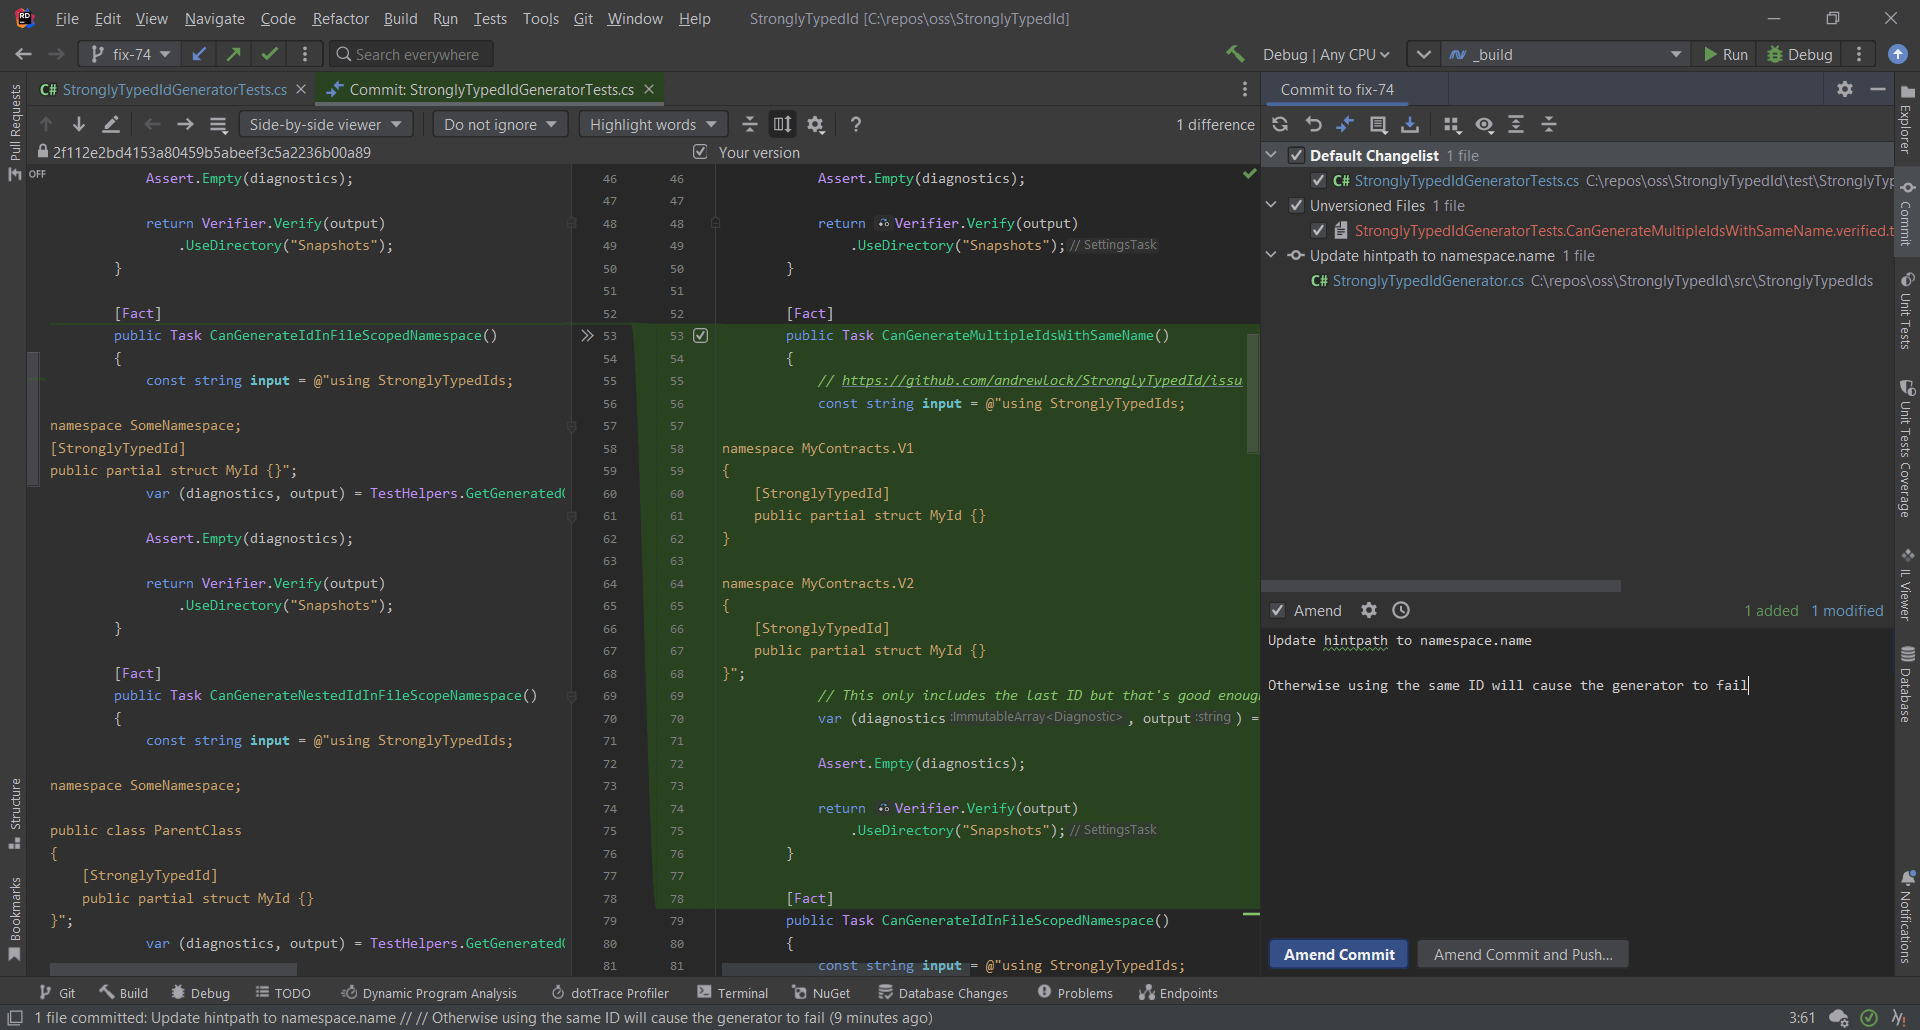
Task: Click the rollback changes icon
Action: [1313, 124]
